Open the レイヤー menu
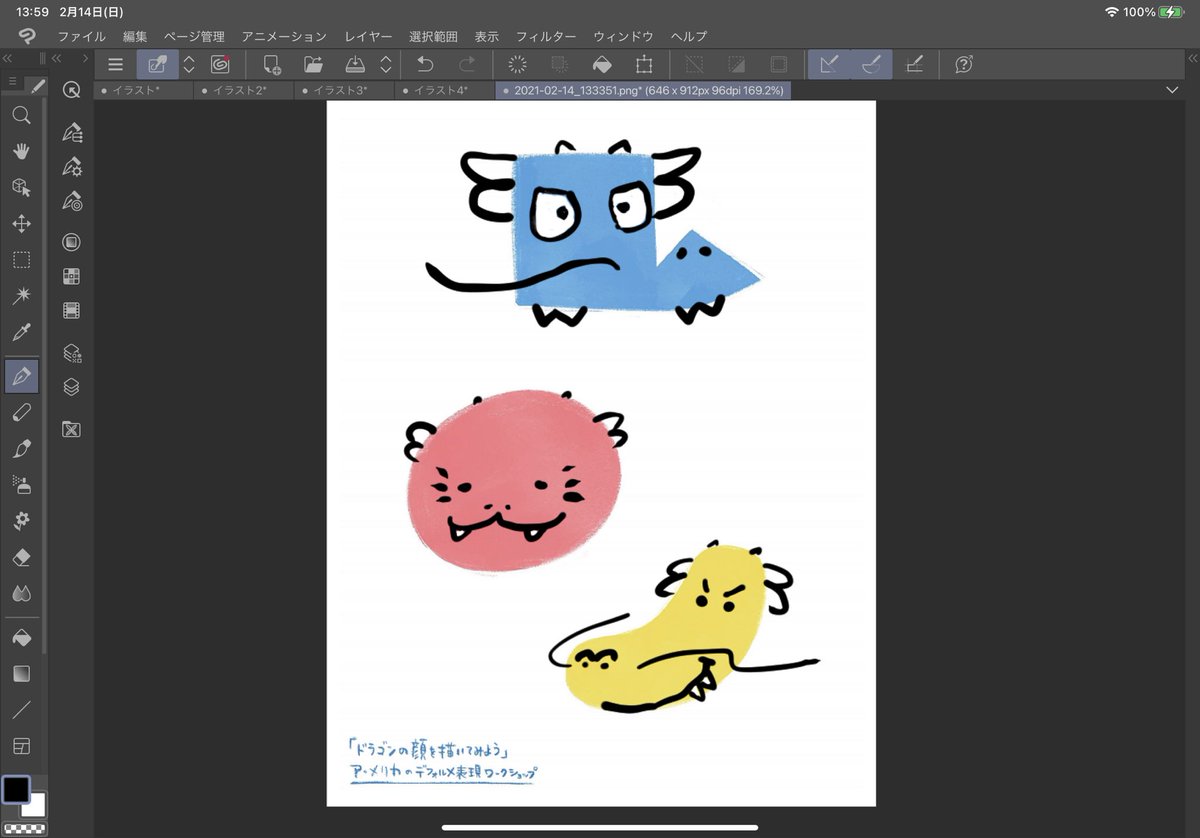Image resolution: width=1200 pixels, height=838 pixels. pos(368,36)
